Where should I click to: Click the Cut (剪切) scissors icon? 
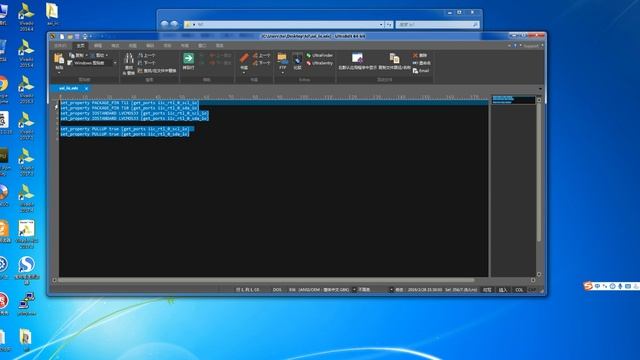(92, 55)
